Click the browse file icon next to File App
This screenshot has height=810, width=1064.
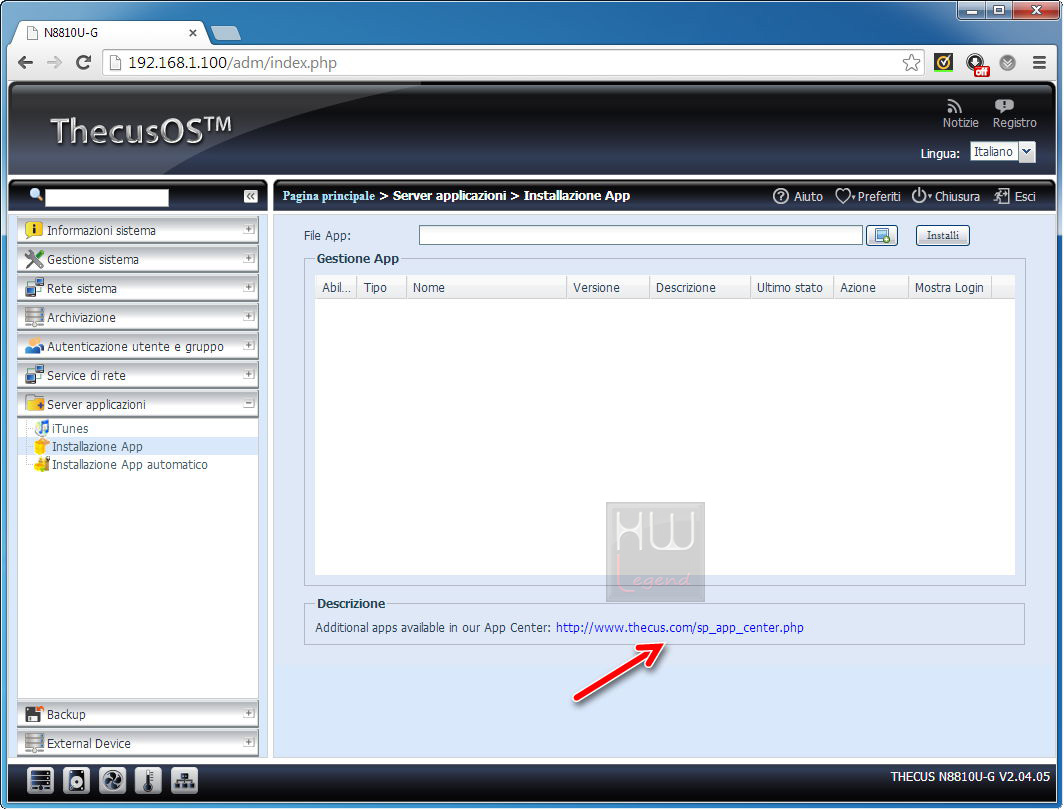tap(881, 235)
